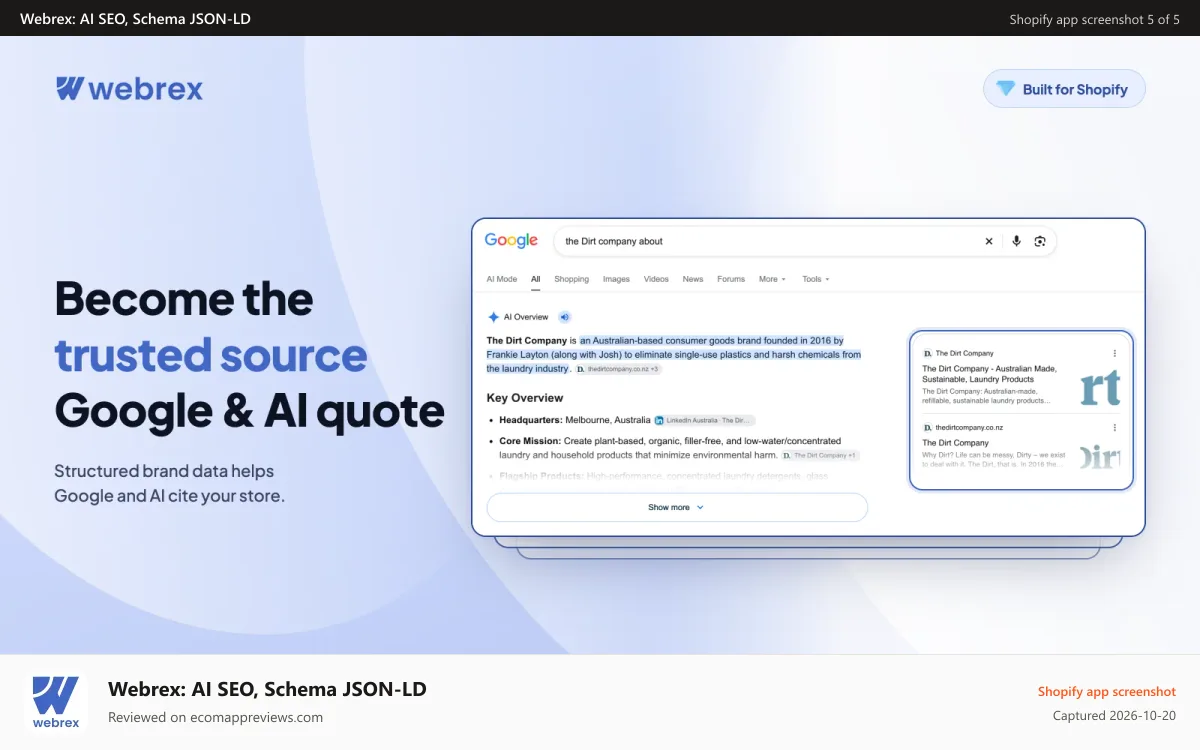Click 'Reviewed on ecomappreviews.com' text

pyautogui.click(x=215, y=717)
